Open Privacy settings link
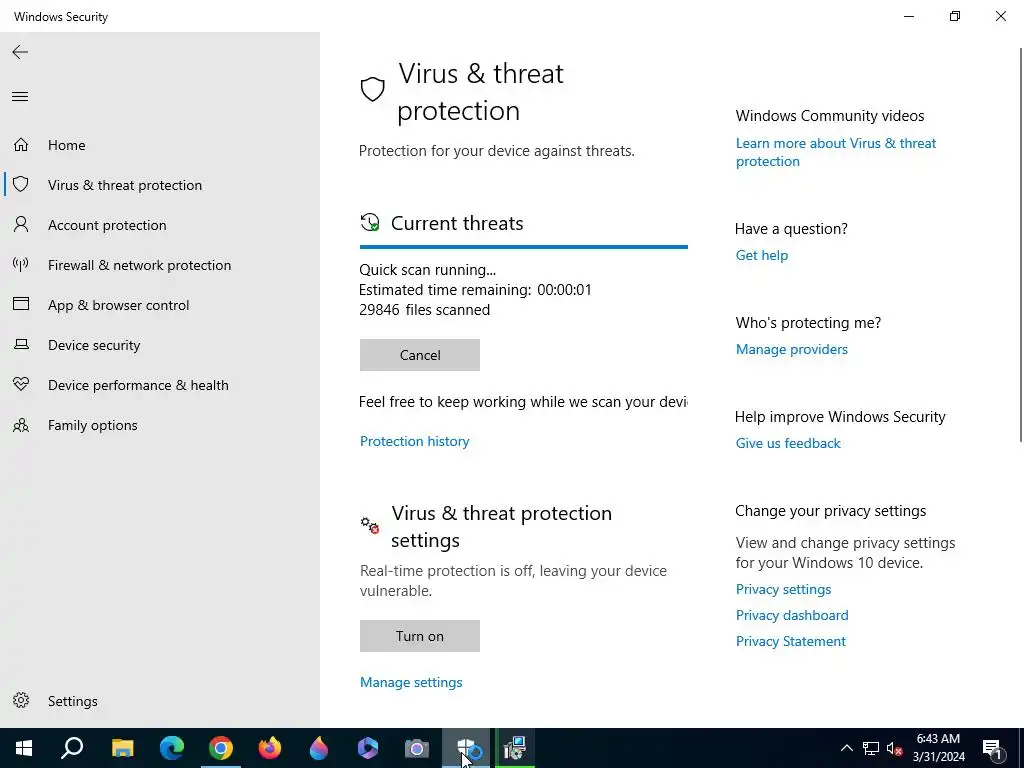Viewport: 1024px width, 768px height. (783, 589)
